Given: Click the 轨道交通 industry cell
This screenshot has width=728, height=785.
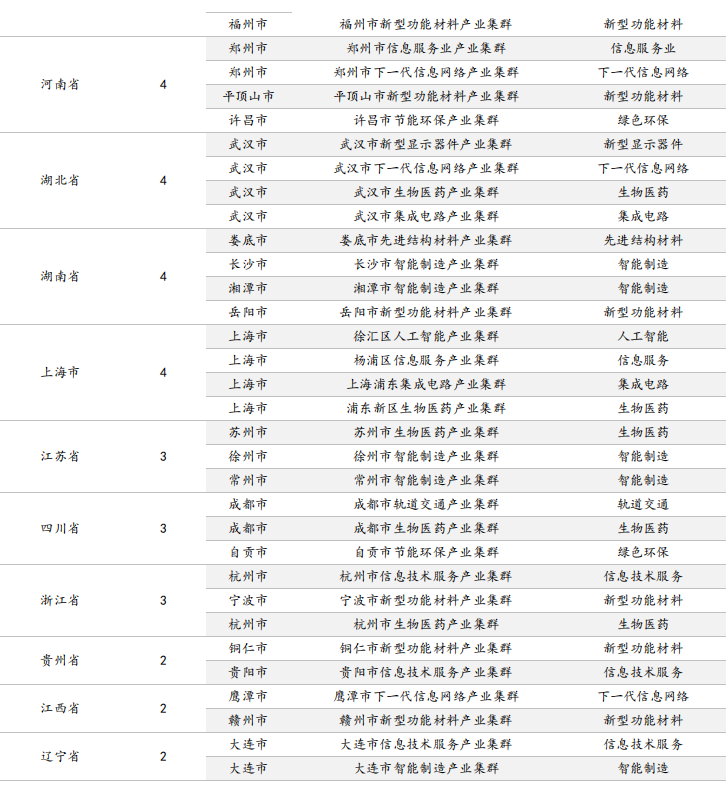Looking at the screenshot, I should coord(643,505).
